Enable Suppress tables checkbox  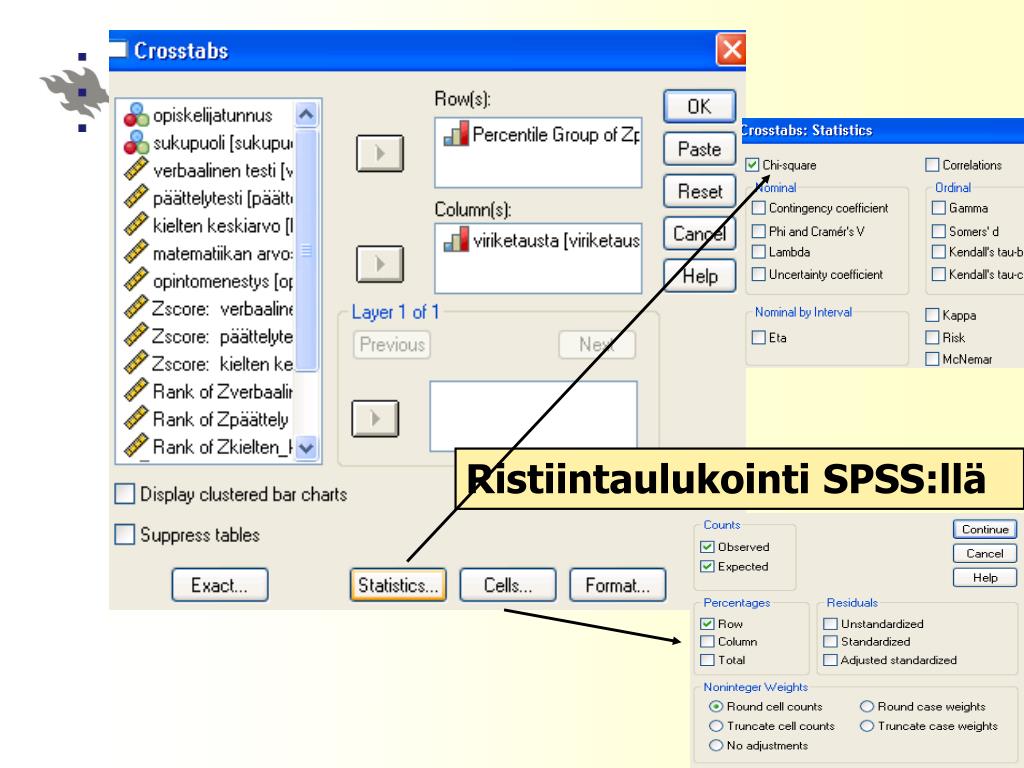124,534
